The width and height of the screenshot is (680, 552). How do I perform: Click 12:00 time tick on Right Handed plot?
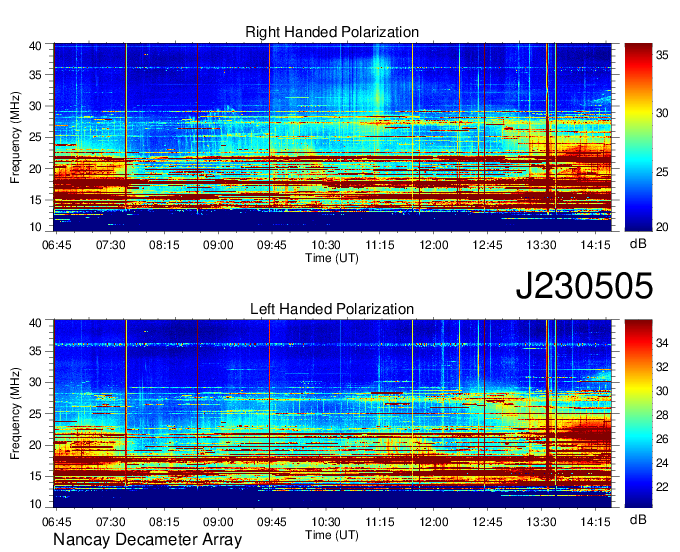(434, 245)
